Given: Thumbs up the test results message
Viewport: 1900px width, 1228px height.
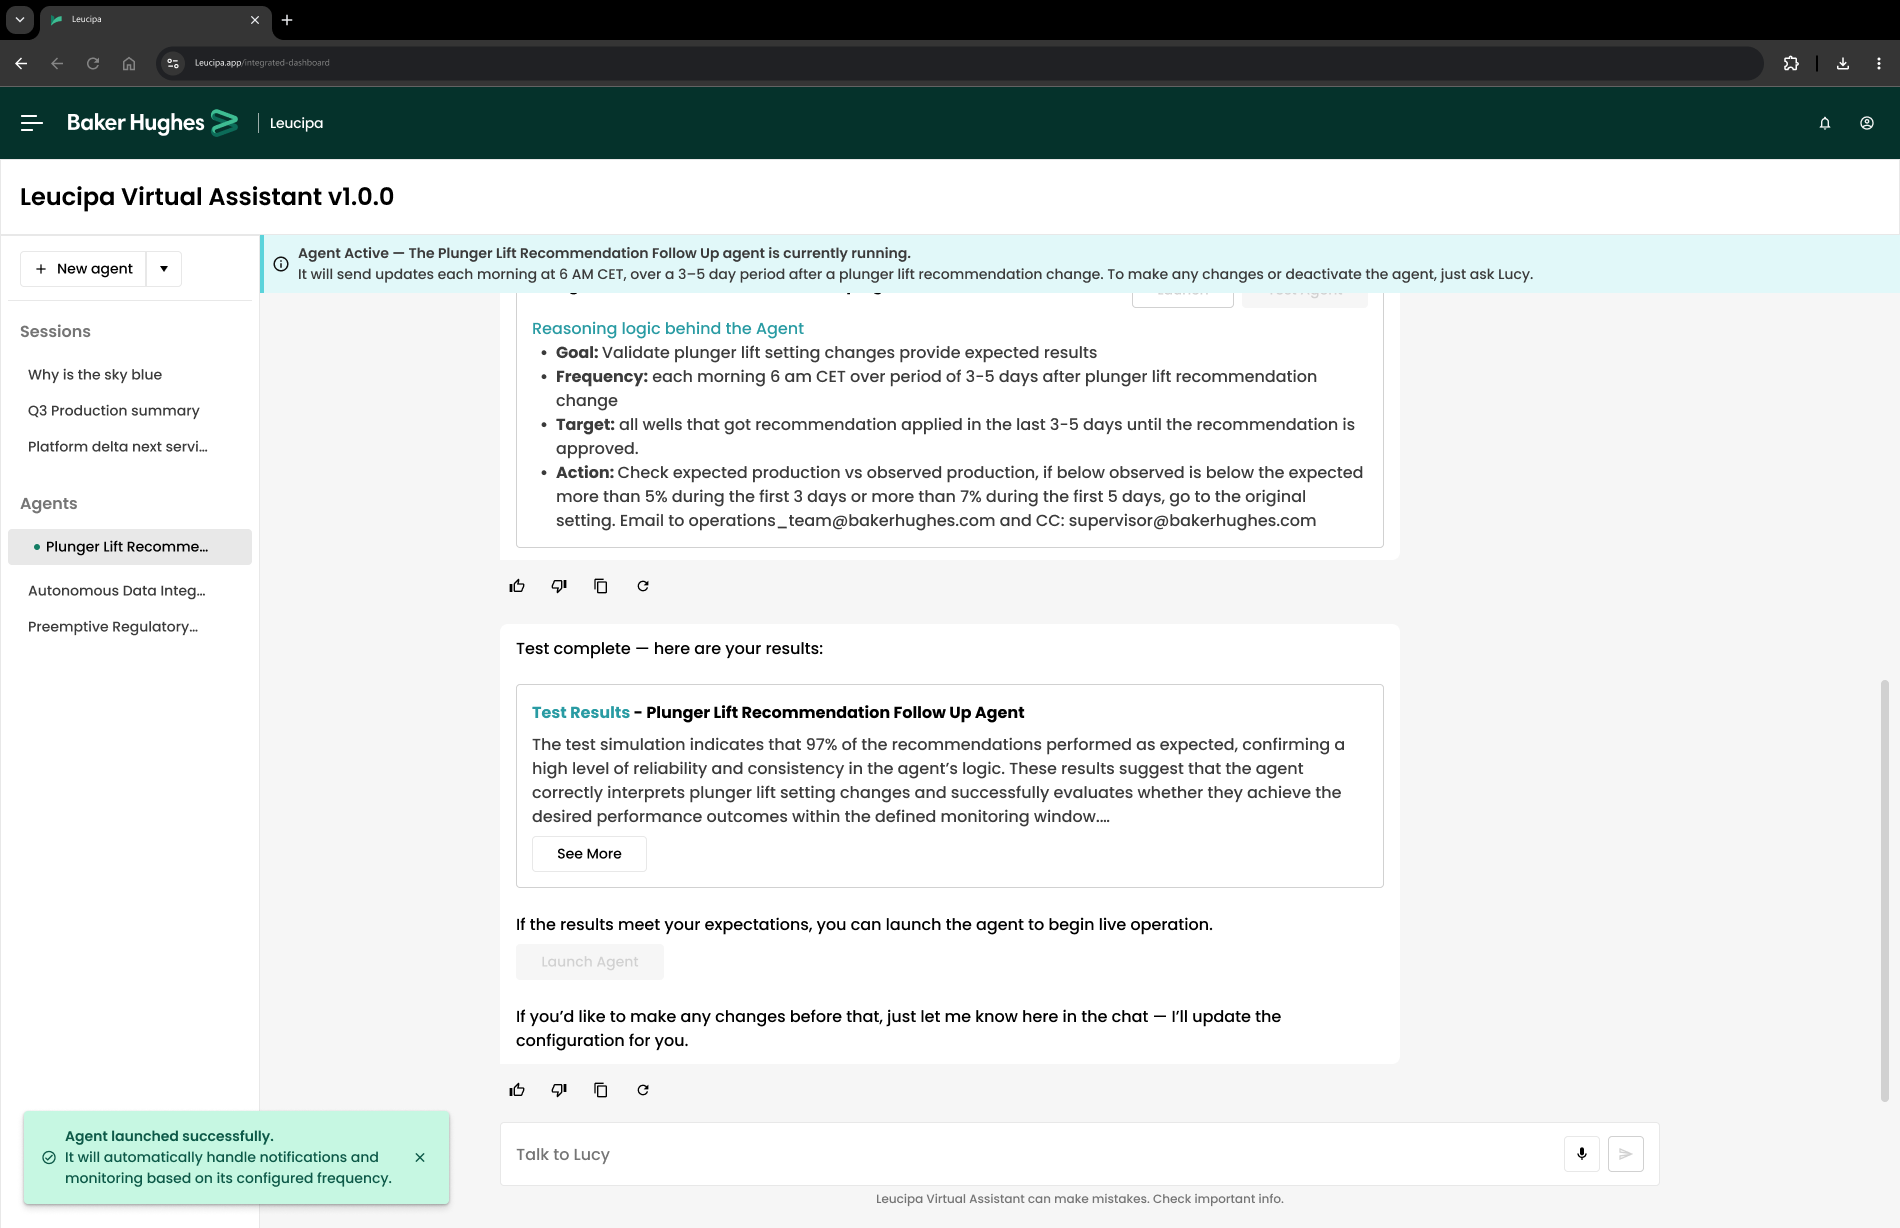Looking at the screenshot, I should pyautogui.click(x=517, y=1090).
